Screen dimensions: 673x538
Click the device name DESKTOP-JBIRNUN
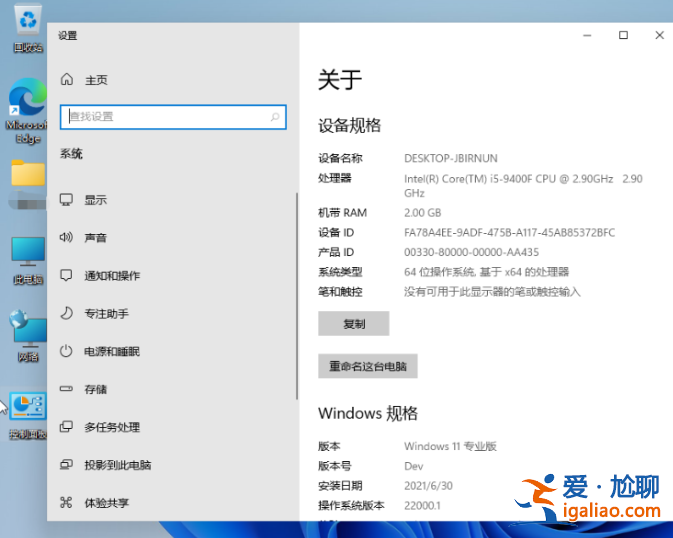click(x=451, y=158)
